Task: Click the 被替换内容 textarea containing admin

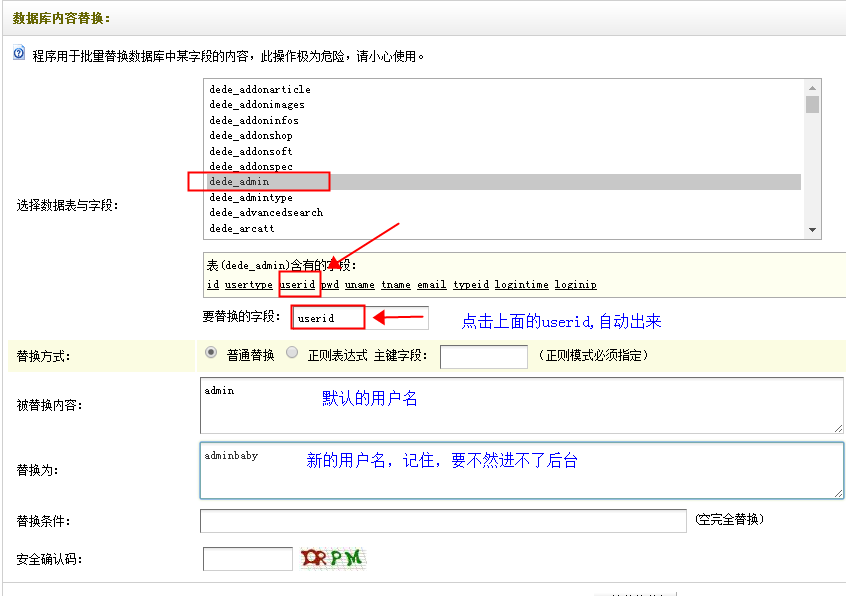Action: (521, 406)
